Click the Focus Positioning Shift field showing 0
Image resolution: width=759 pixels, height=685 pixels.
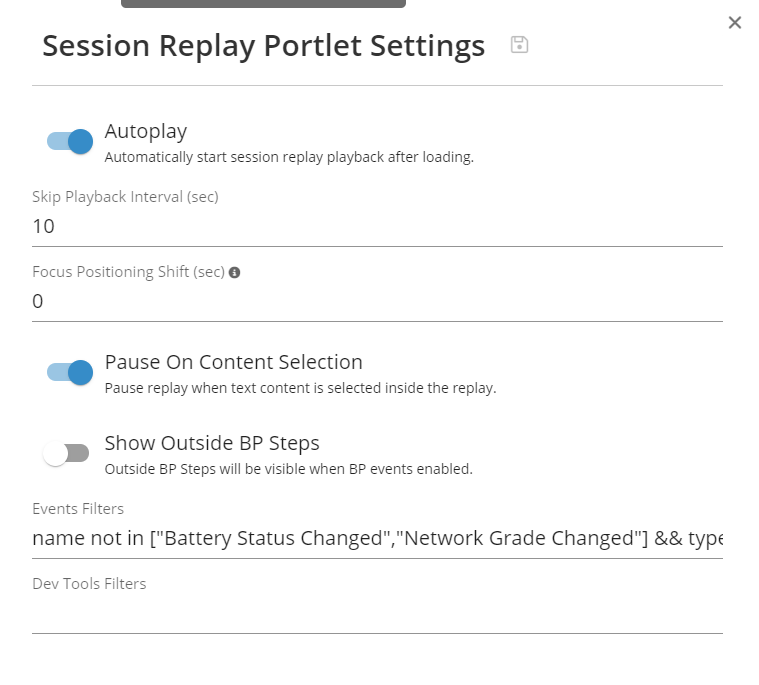[x=377, y=301]
